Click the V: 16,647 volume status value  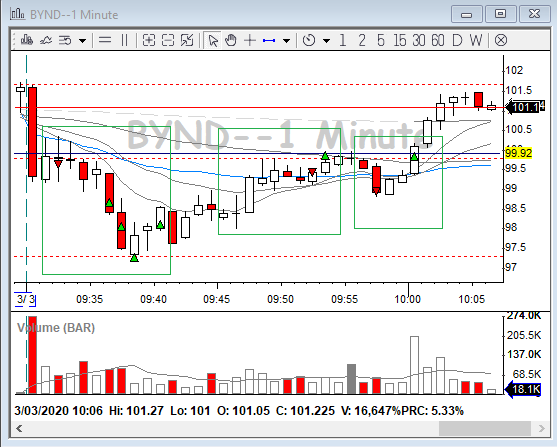click(367, 411)
